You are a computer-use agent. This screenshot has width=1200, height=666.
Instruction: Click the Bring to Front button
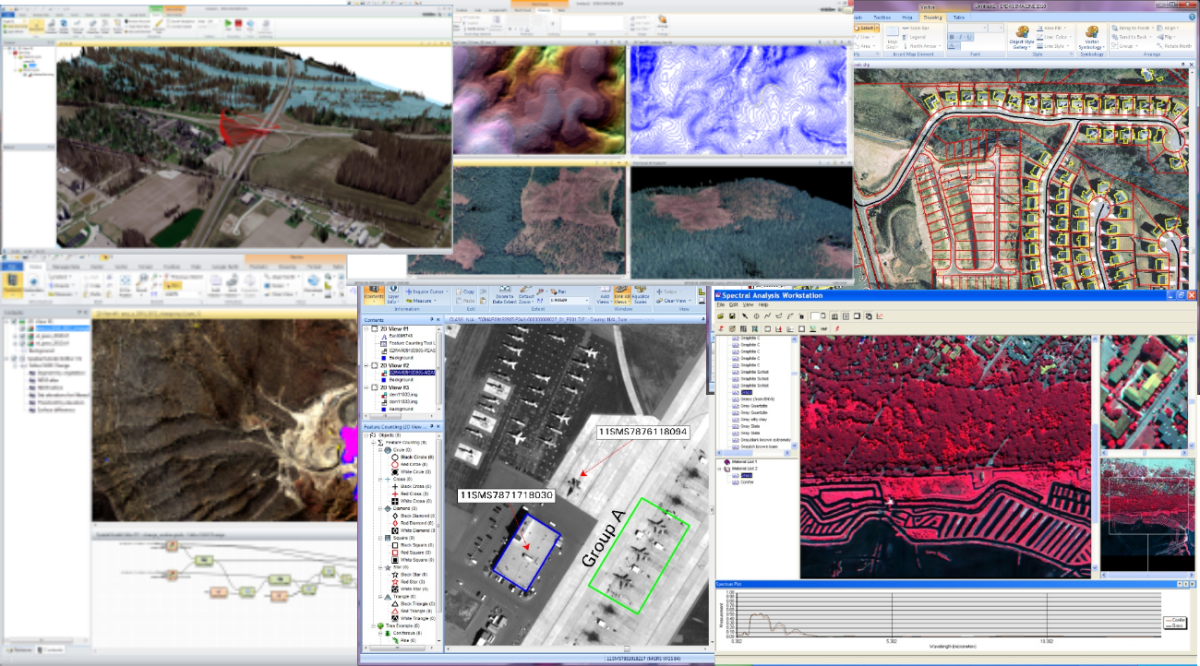[1130, 28]
